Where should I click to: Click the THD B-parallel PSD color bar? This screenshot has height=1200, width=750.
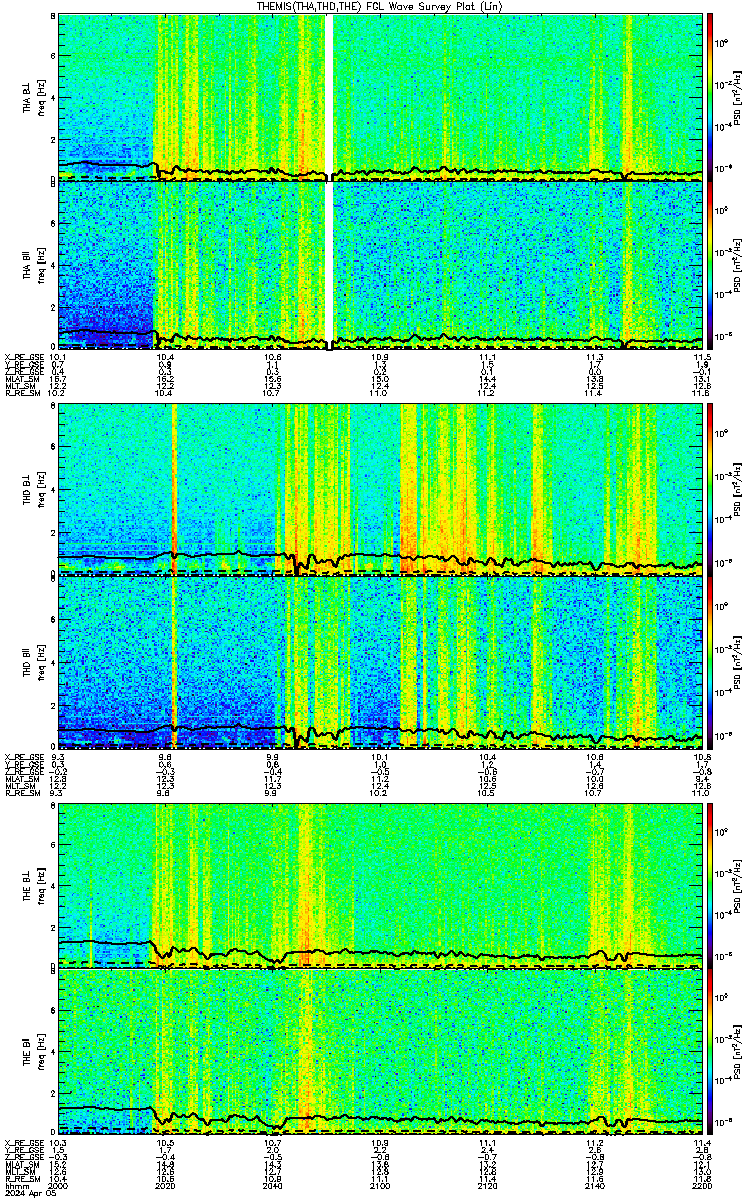tap(710, 660)
